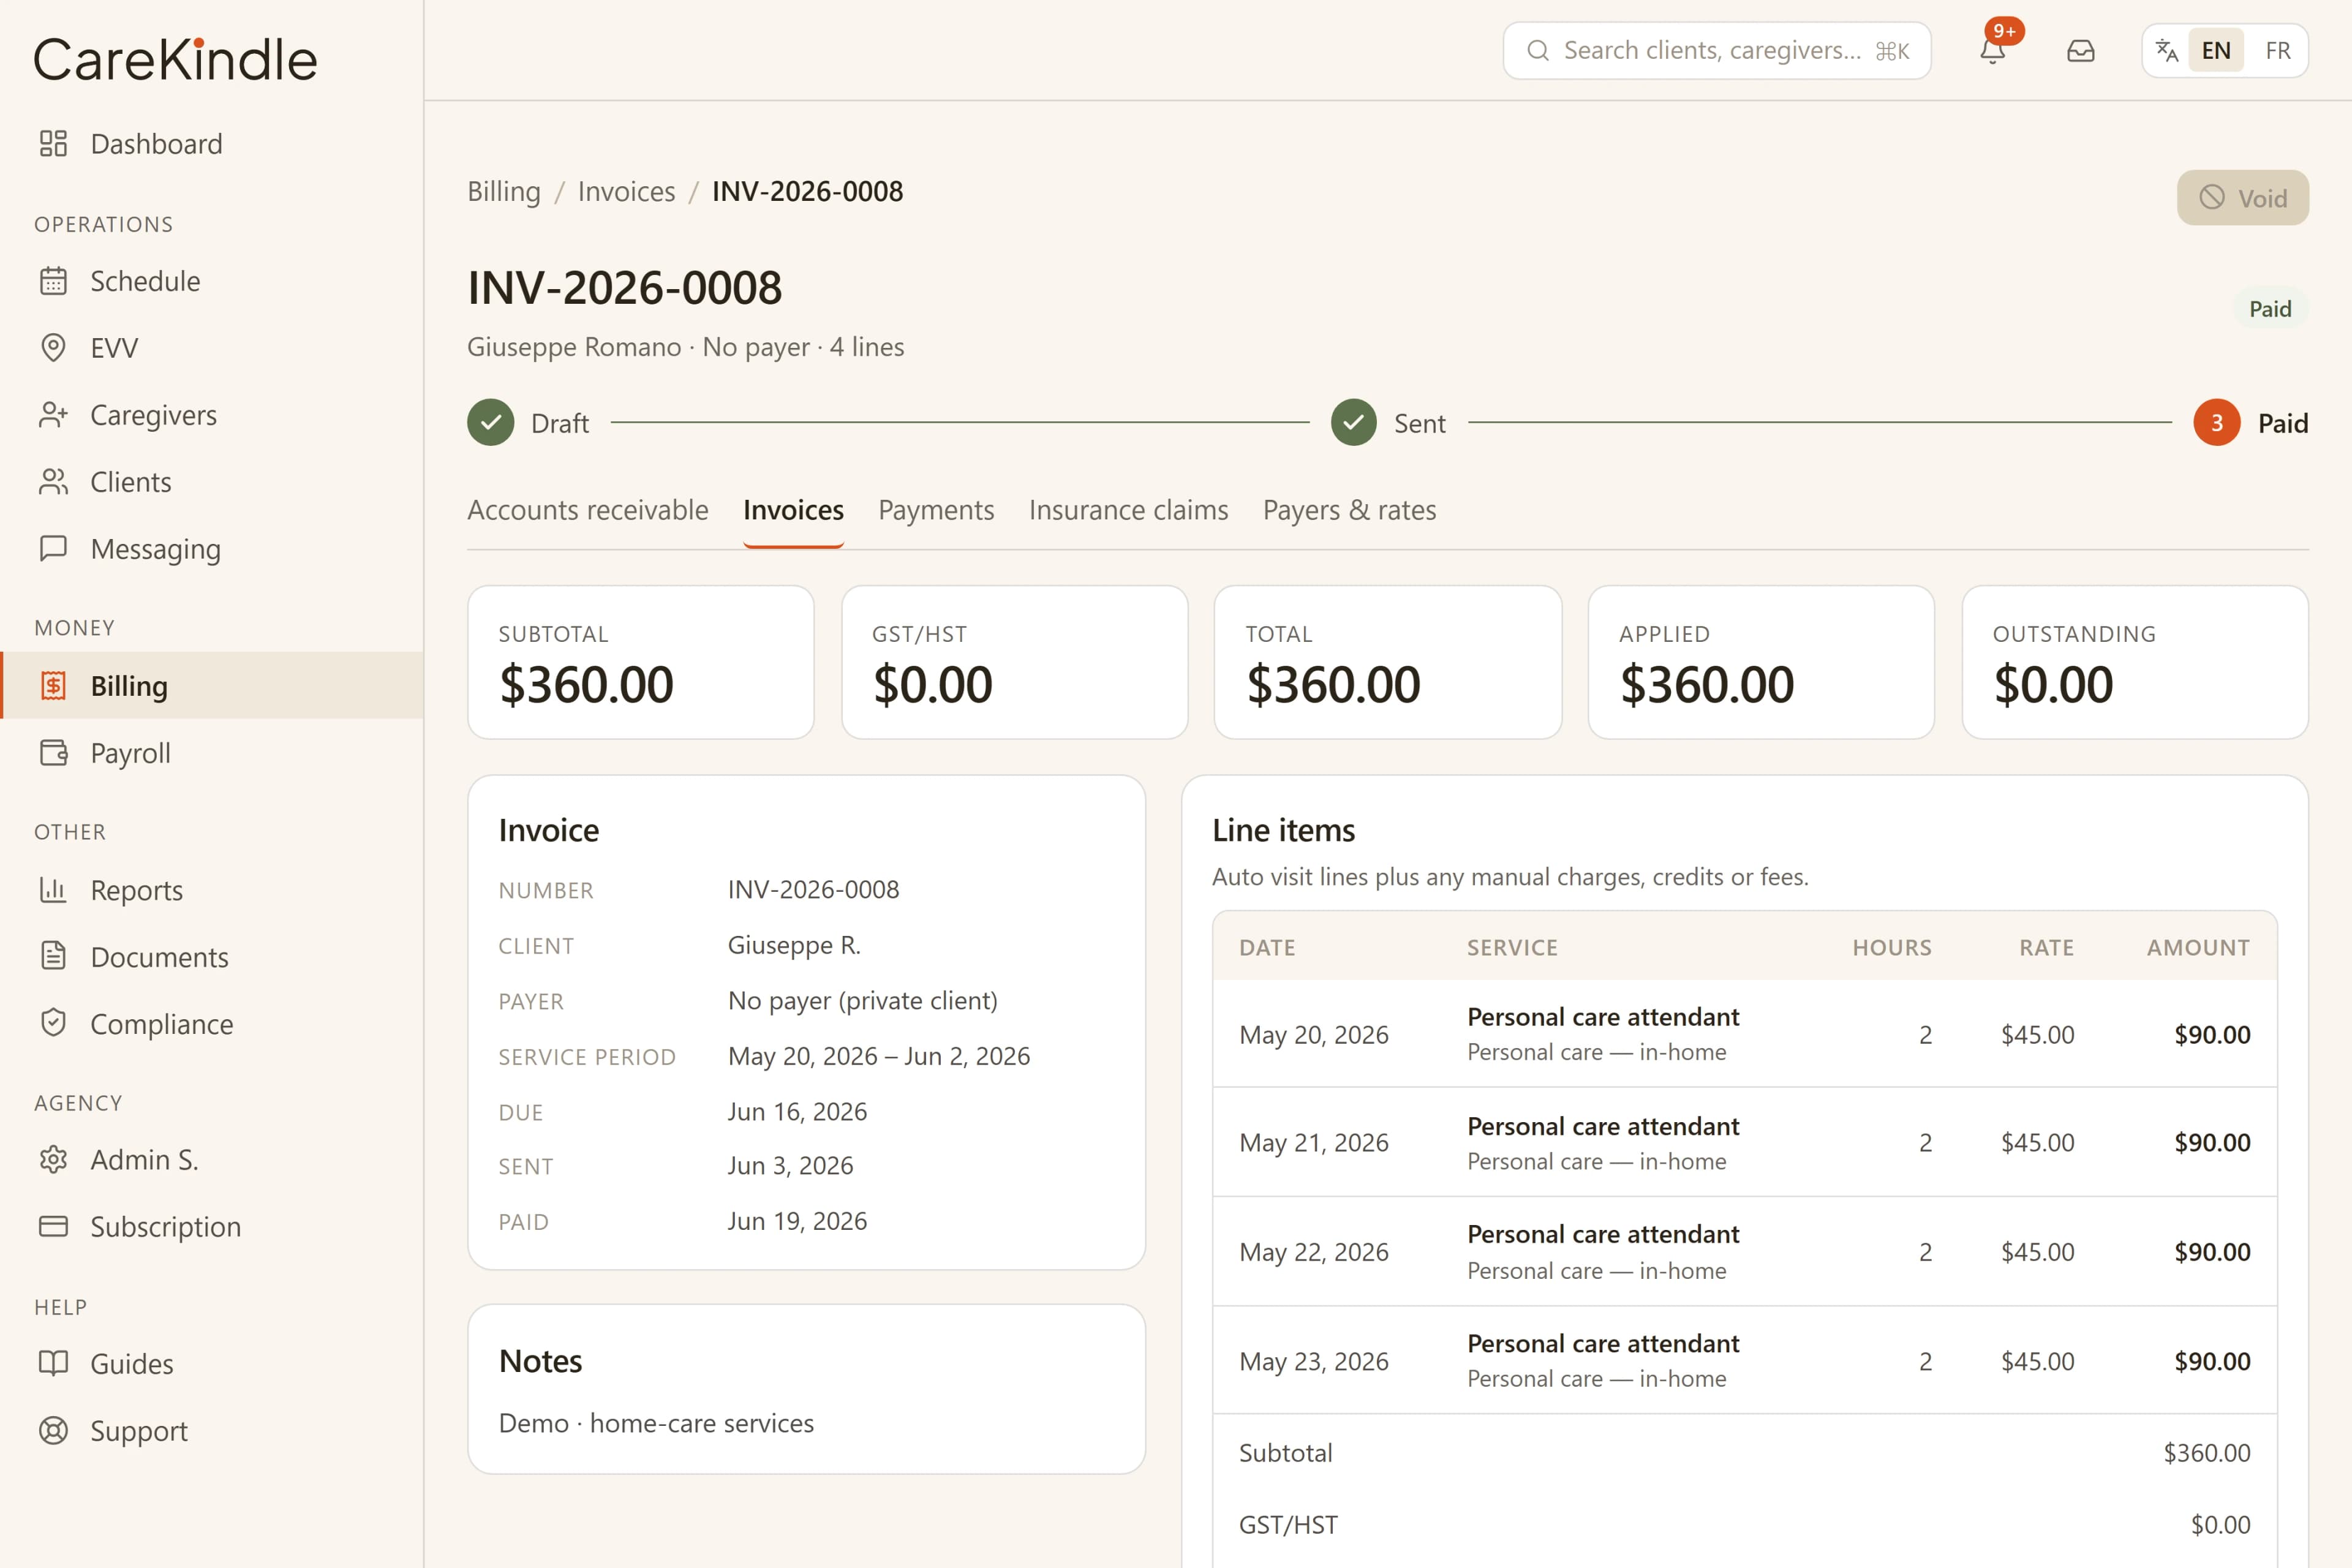Viewport: 2352px width, 1568px height.
Task: Select the May 21, 2026 line item
Action: (x=1744, y=1142)
